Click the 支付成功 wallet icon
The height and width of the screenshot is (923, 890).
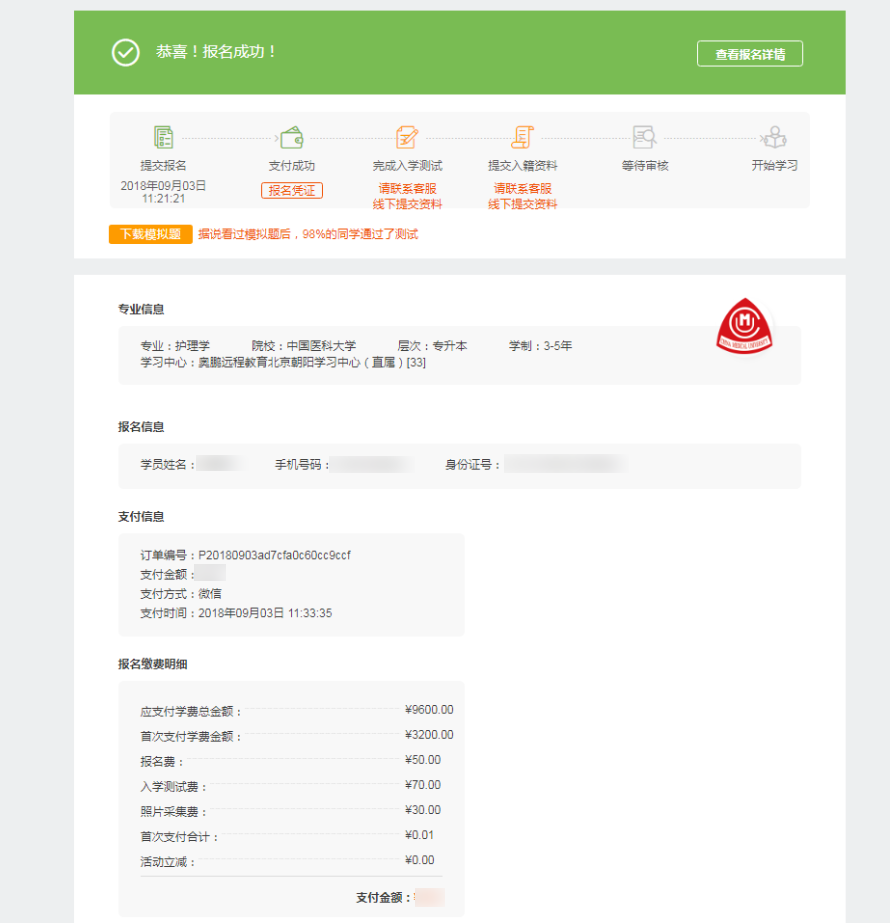coord(290,135)
